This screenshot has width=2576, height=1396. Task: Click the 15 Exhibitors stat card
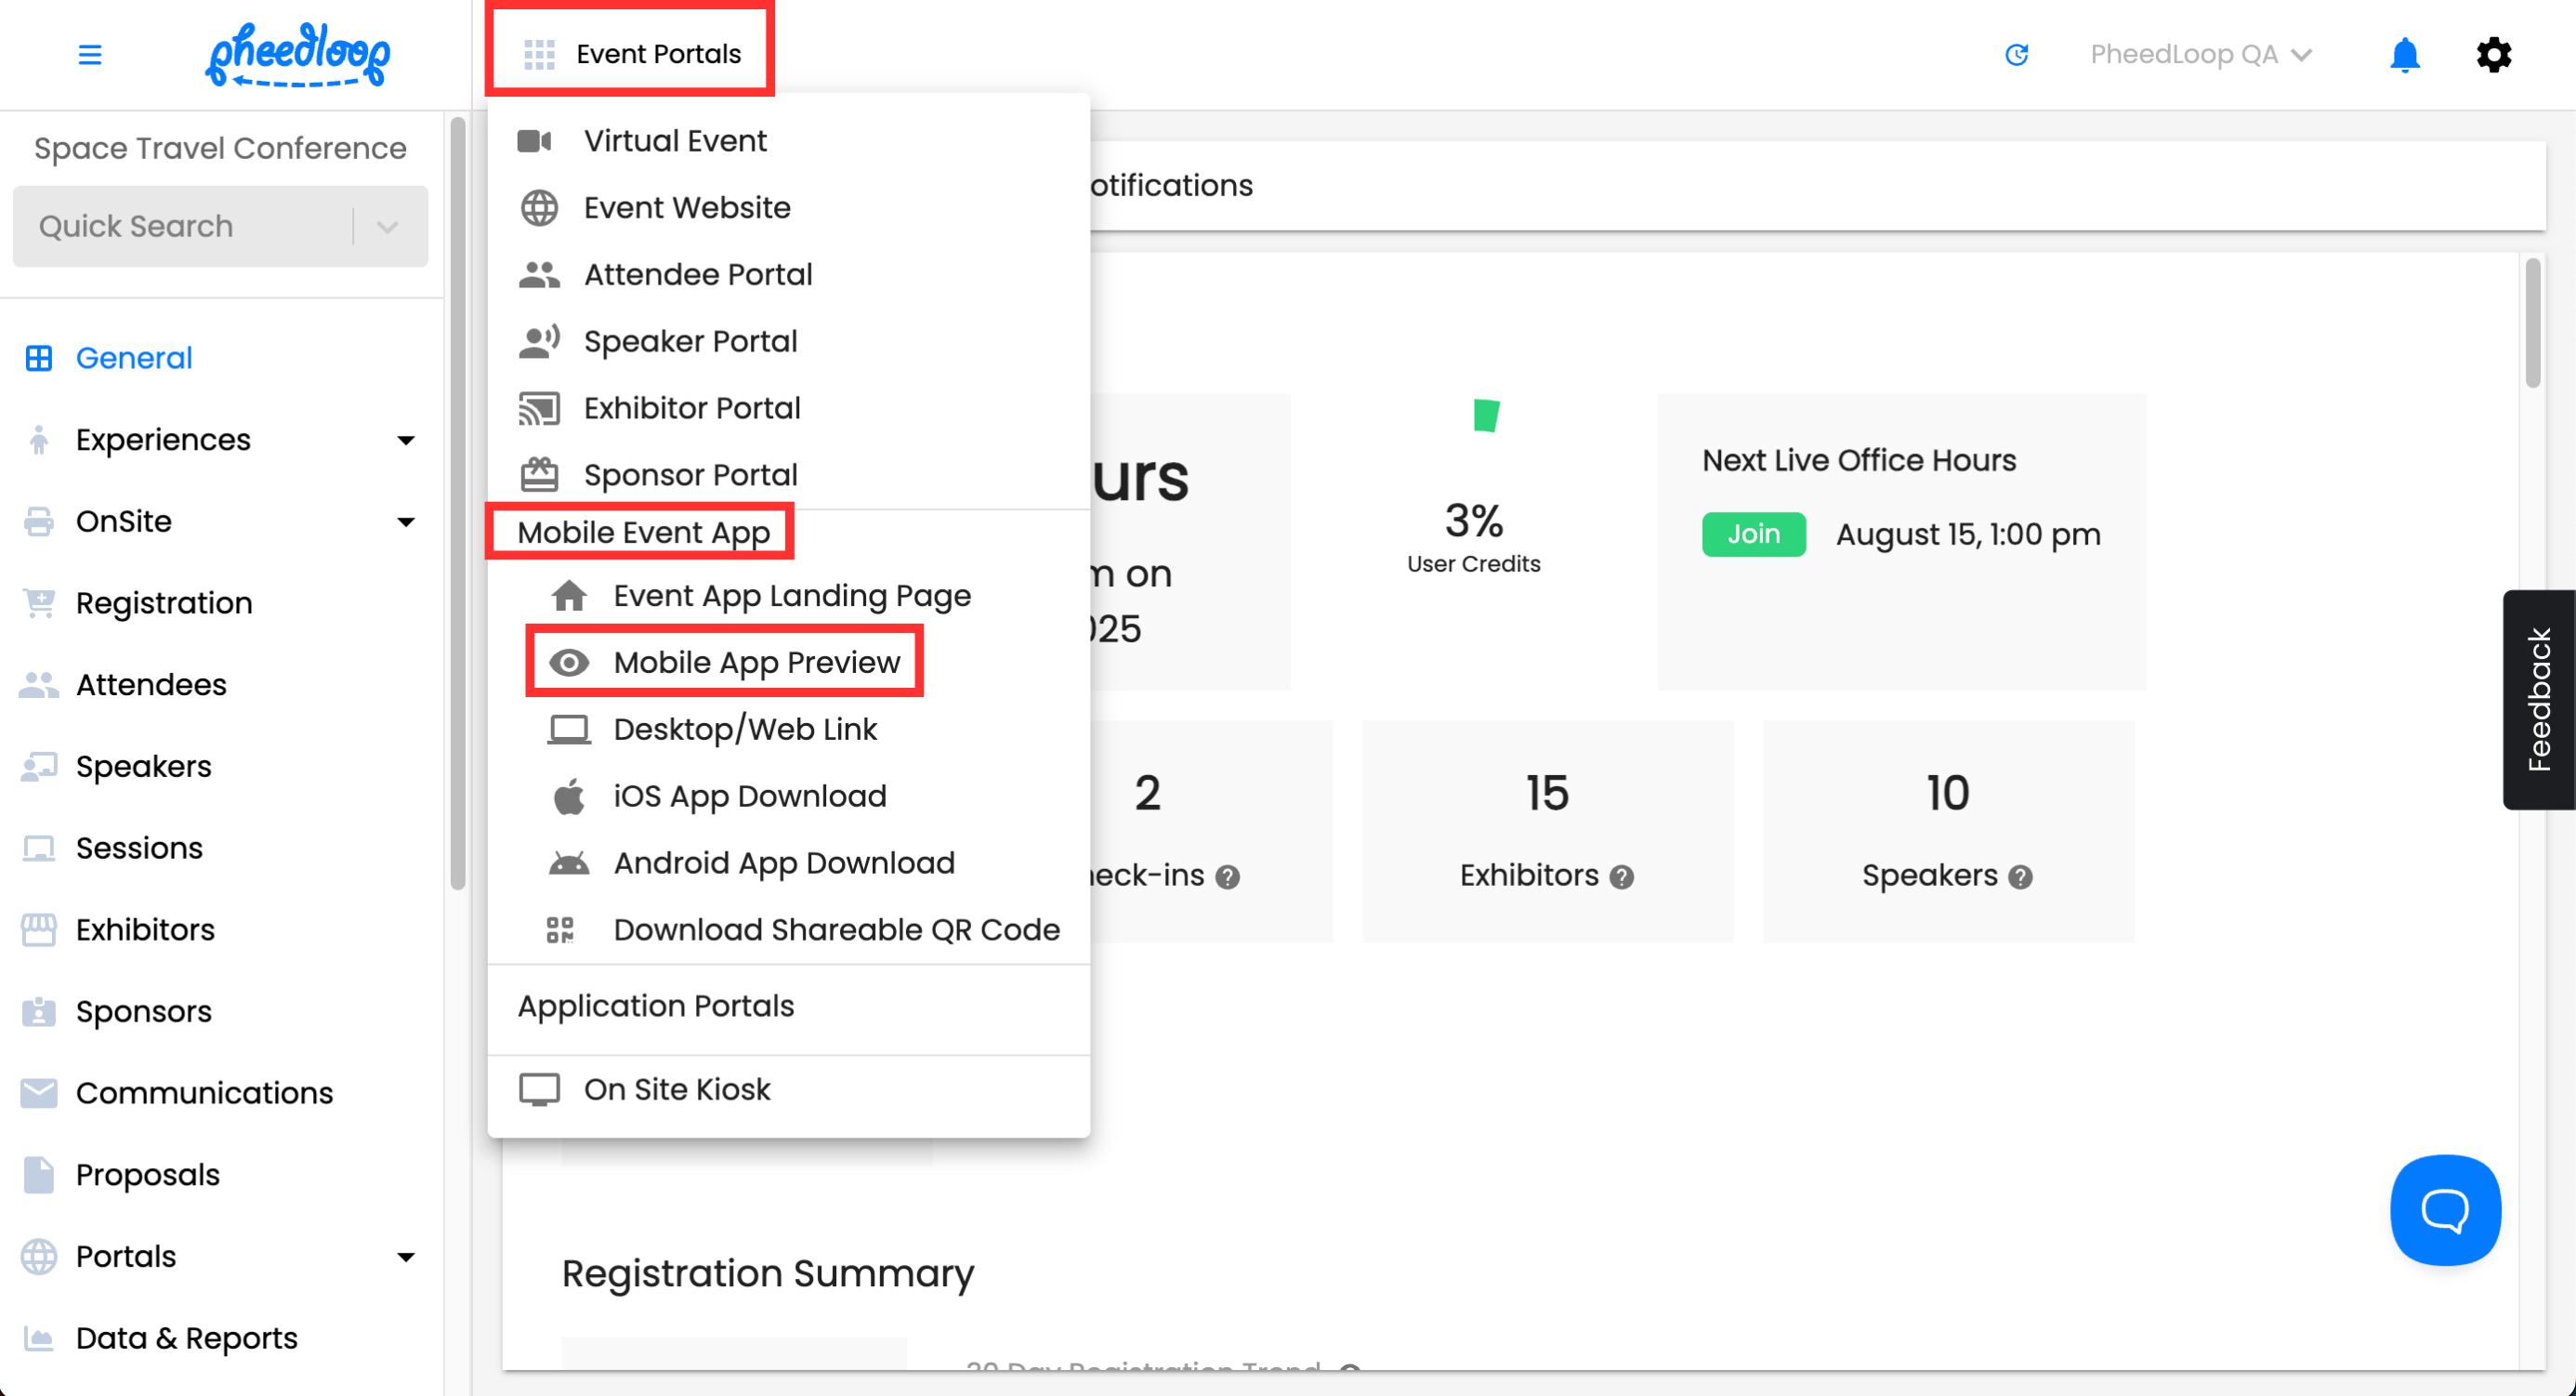pyautogui.click(x=1547, y=830)
